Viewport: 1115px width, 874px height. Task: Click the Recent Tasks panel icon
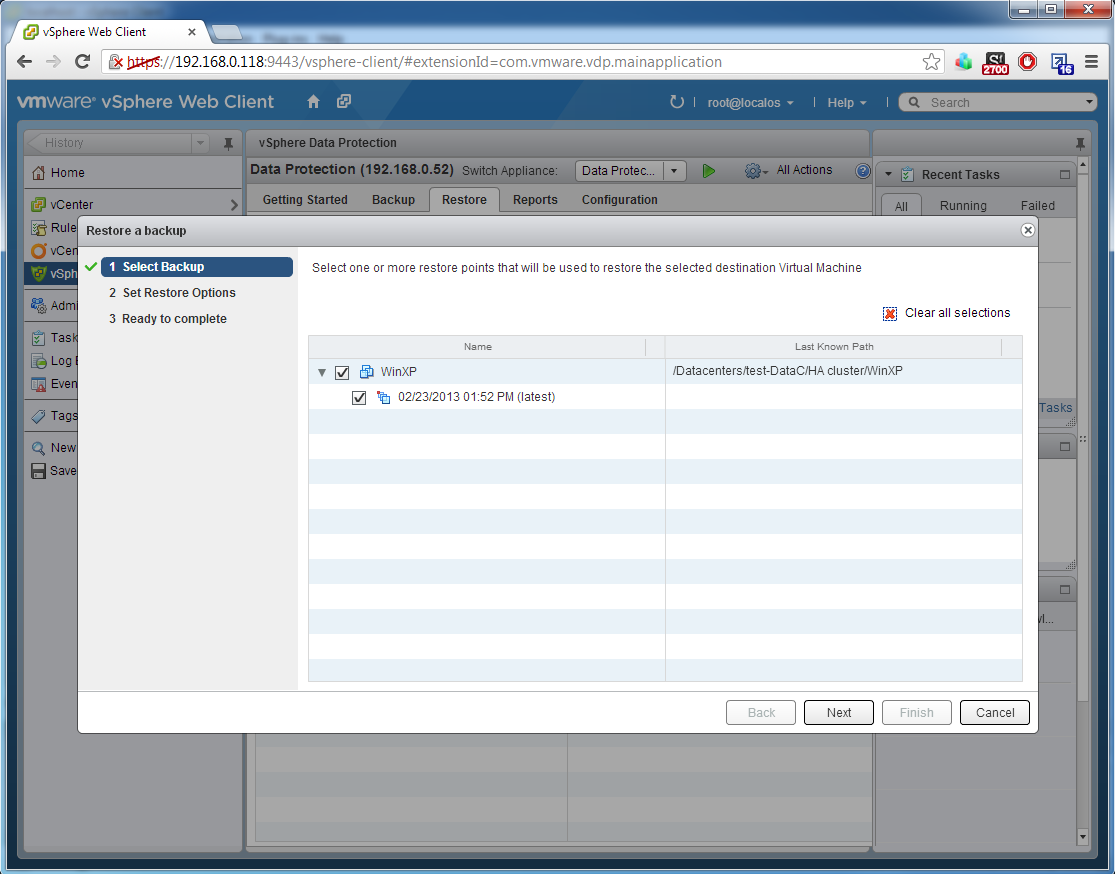click(x=907, y=175)
